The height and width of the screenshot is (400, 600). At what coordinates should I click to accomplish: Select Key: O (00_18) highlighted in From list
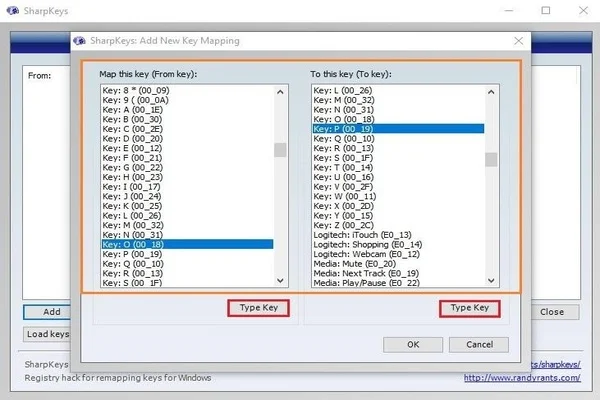click(188, 244)
